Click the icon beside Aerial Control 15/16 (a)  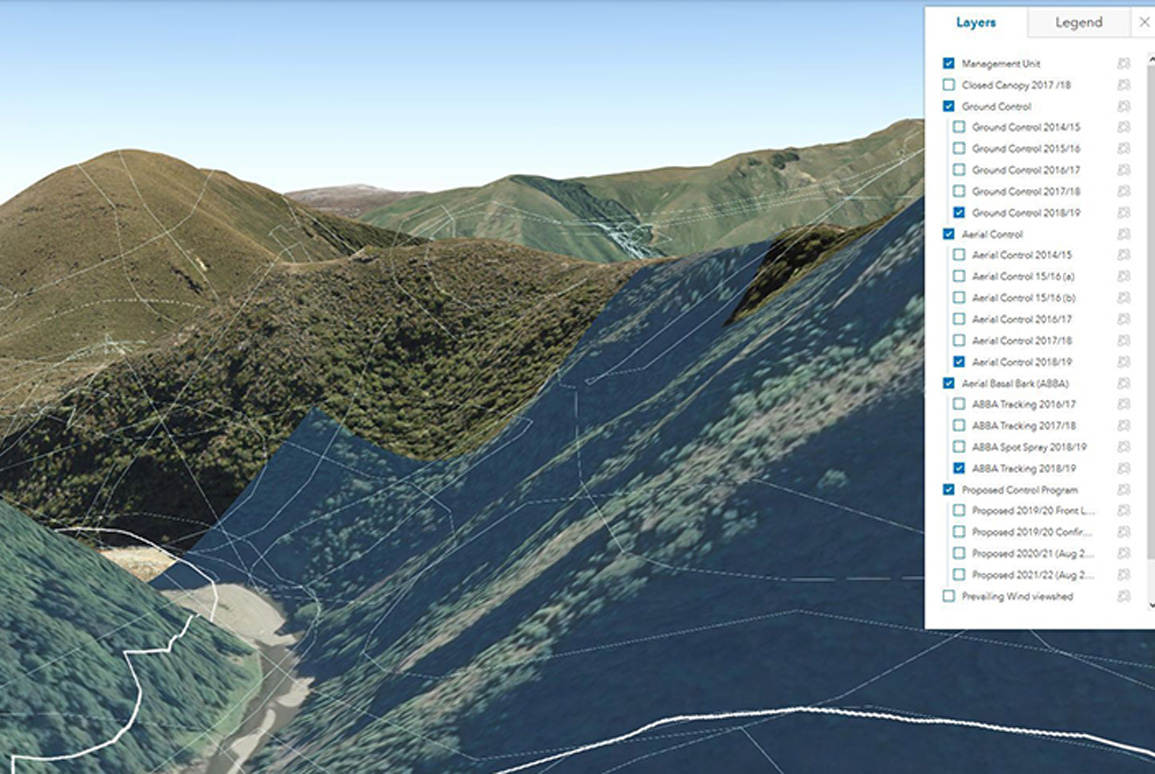click(1123, 276)
